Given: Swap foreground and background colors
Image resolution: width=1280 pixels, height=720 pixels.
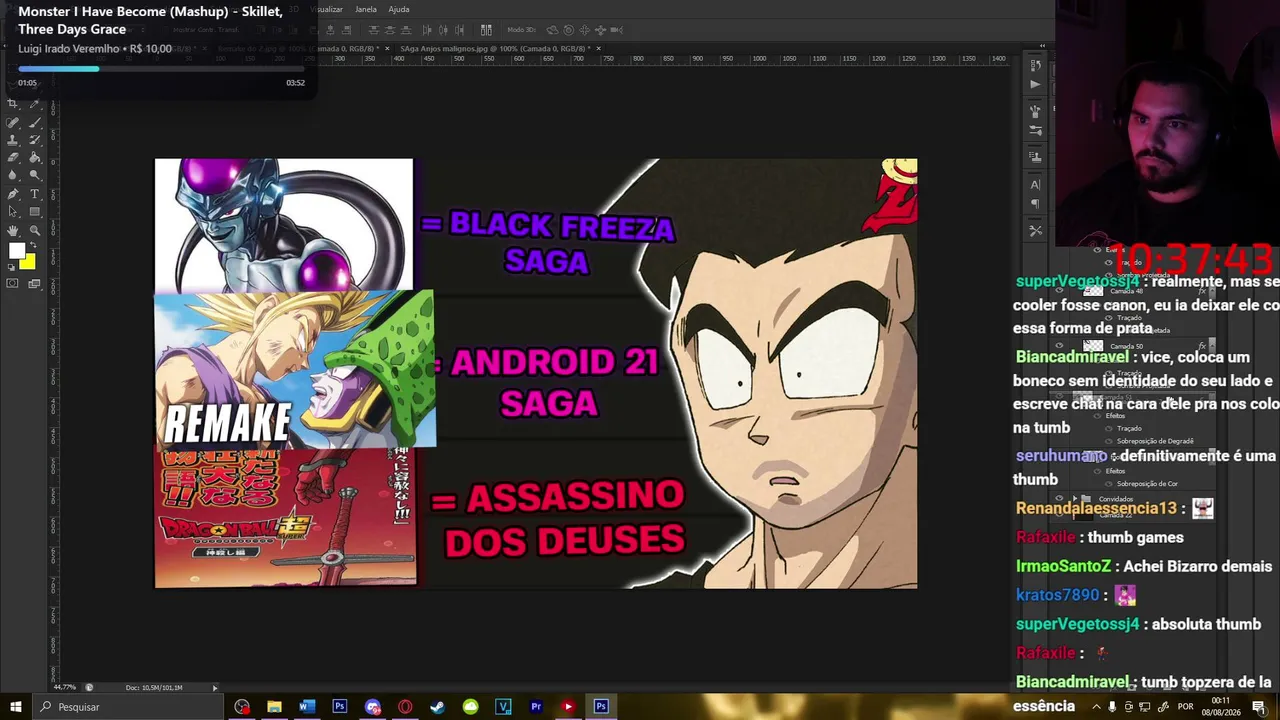Looking at the screenshot, I should coord(34,245).
